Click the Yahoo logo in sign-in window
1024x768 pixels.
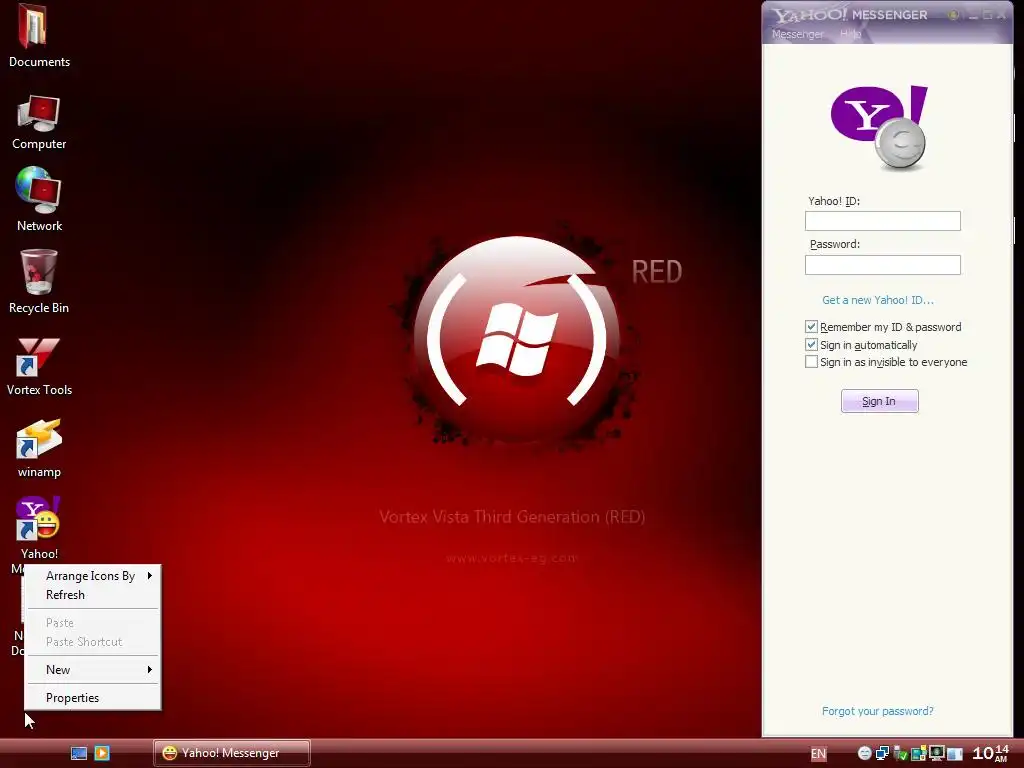click(878, 128)
